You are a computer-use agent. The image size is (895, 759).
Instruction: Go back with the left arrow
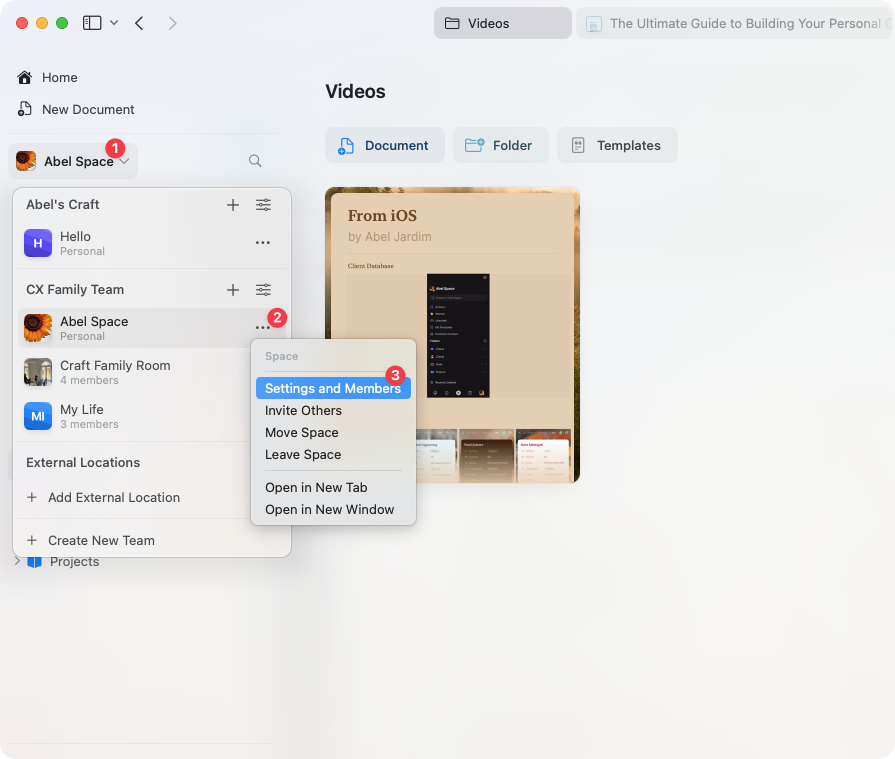pos(139,23)
